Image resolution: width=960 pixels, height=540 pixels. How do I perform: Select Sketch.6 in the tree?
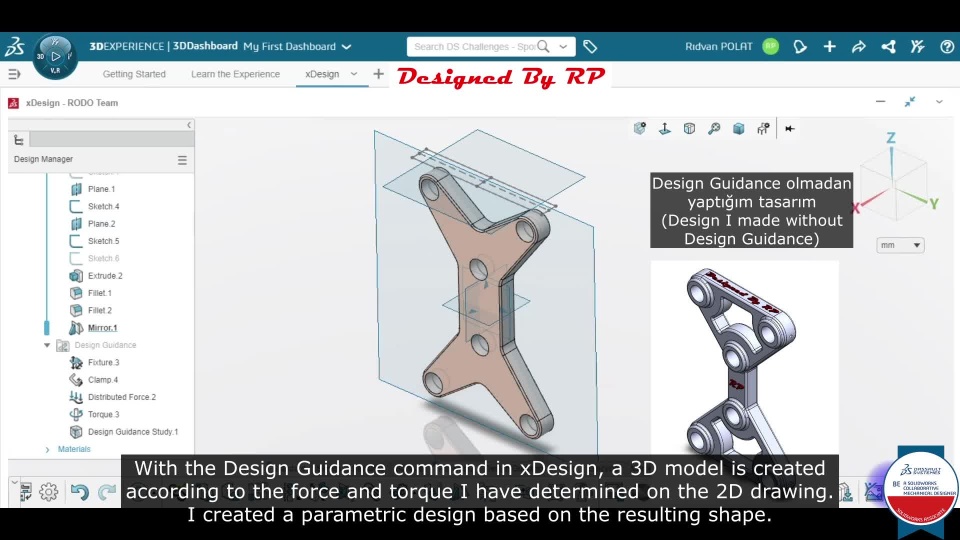coord(103,258)
